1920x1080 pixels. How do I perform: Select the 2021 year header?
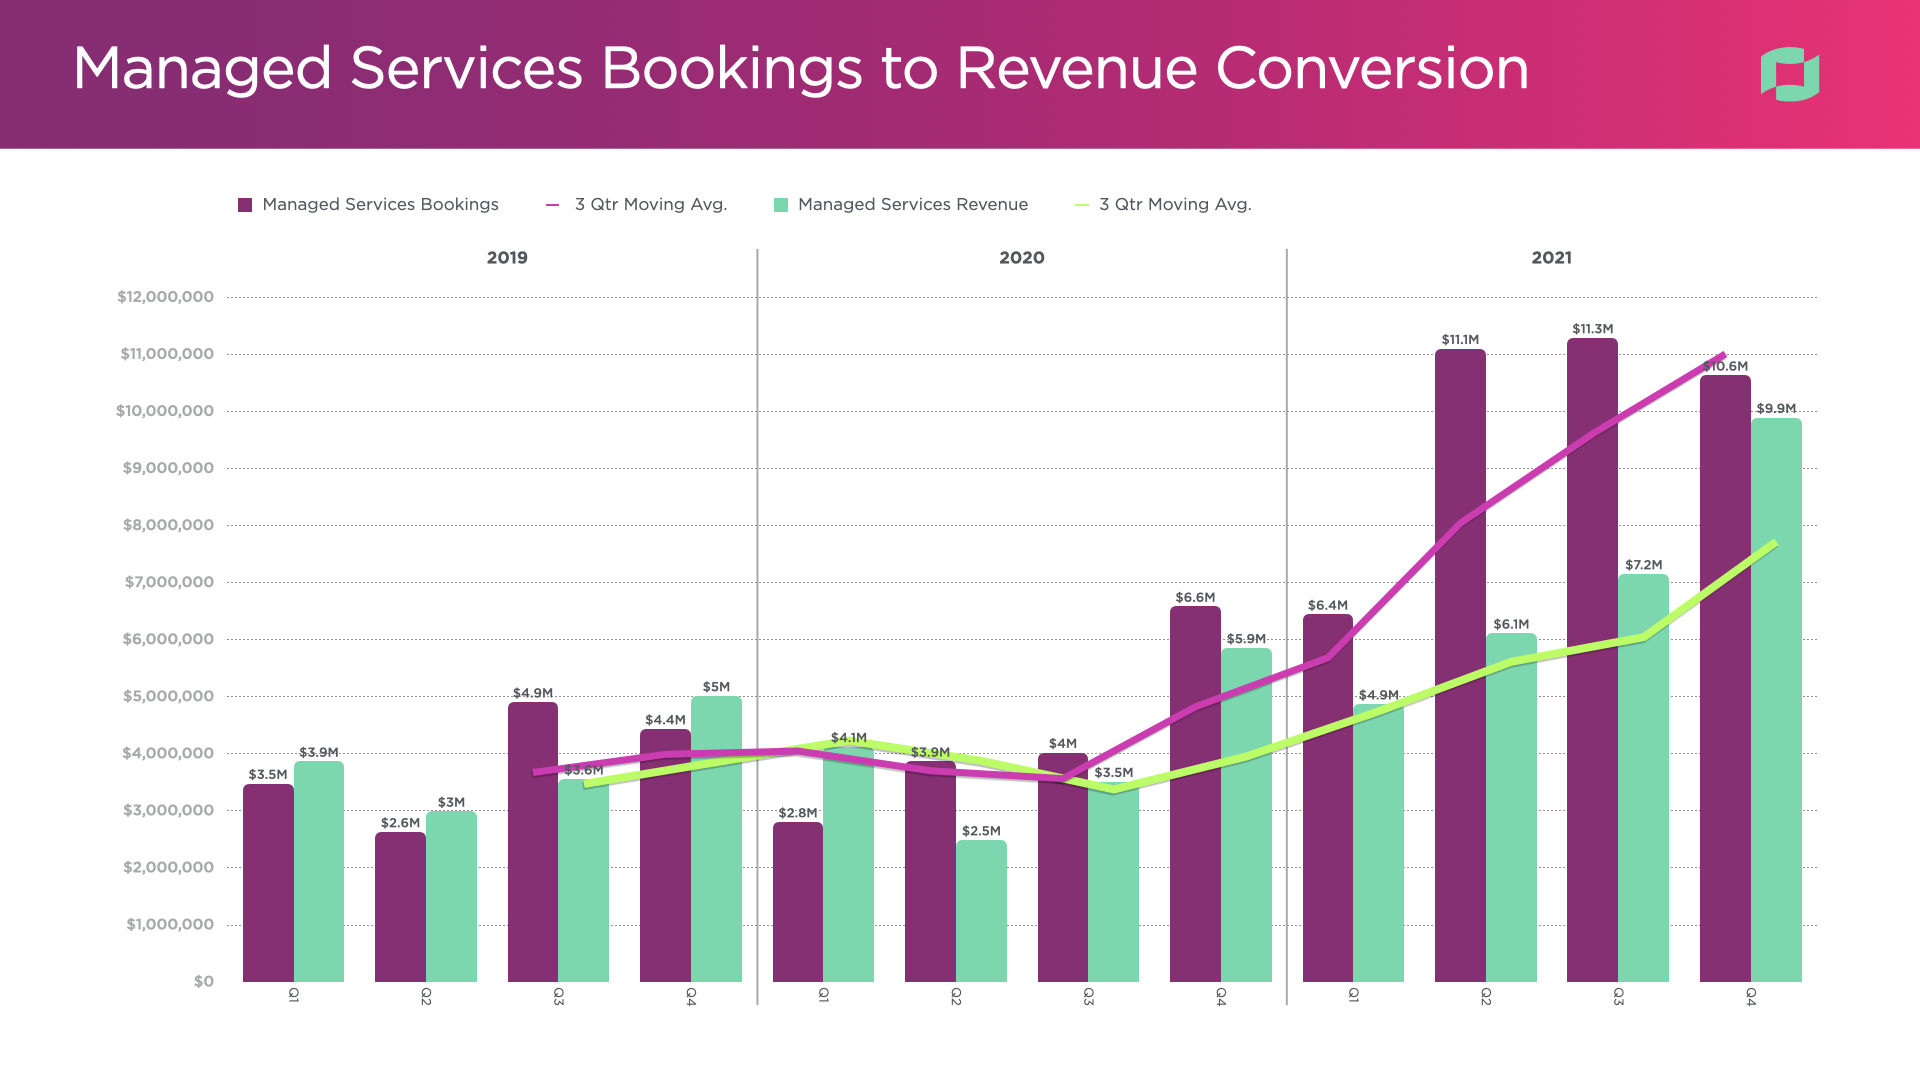click(1551, 258)
